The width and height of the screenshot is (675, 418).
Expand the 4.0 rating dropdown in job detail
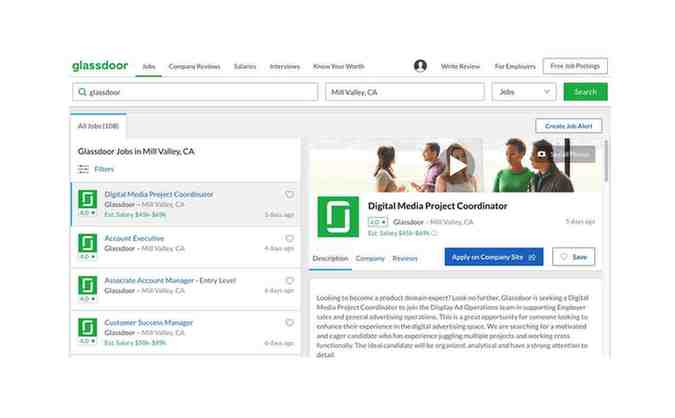pyautogui.click(x=378, y=222)
